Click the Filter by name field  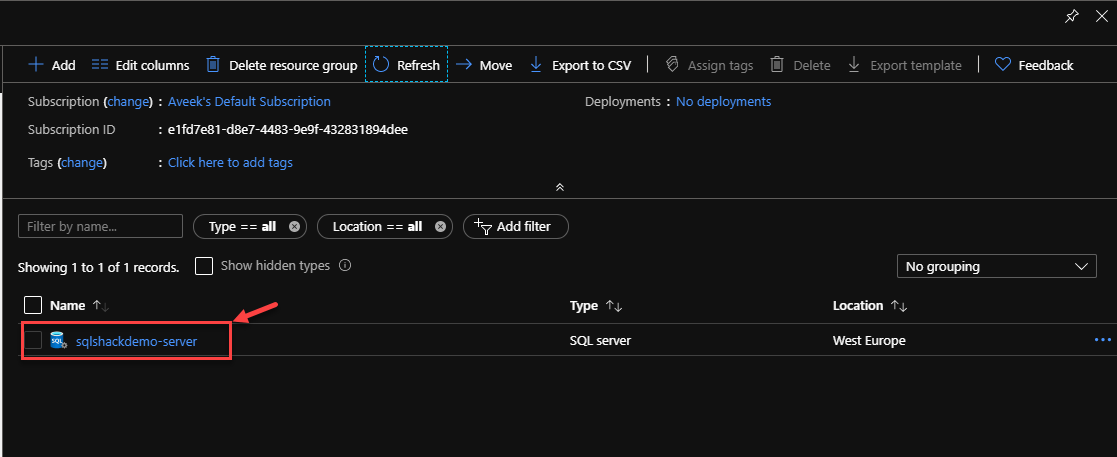coord(100,227)
